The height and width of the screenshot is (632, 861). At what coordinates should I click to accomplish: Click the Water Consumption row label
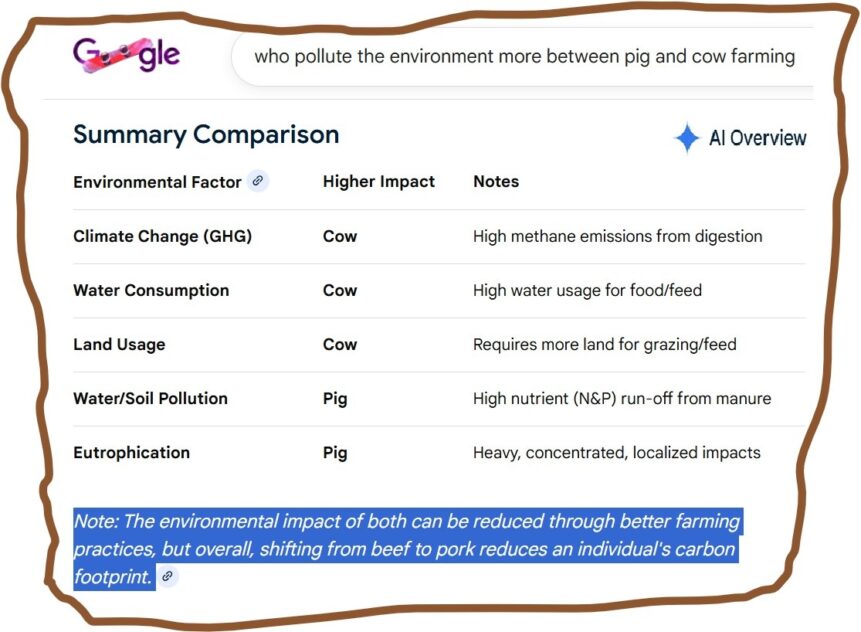(151, 291)
